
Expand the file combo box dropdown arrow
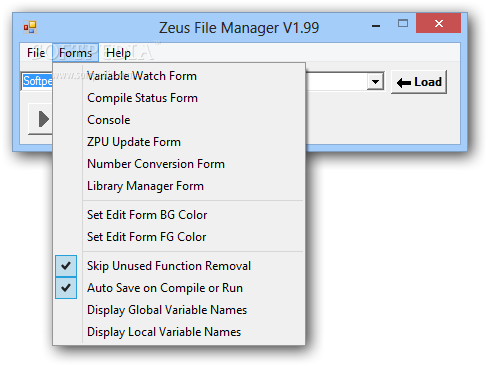pos(375,81)
